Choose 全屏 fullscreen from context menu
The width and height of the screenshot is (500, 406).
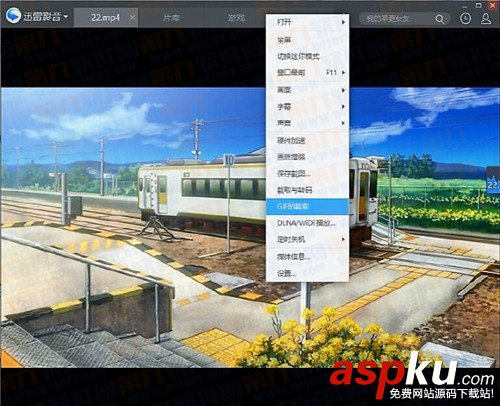[x=307, y=40]
